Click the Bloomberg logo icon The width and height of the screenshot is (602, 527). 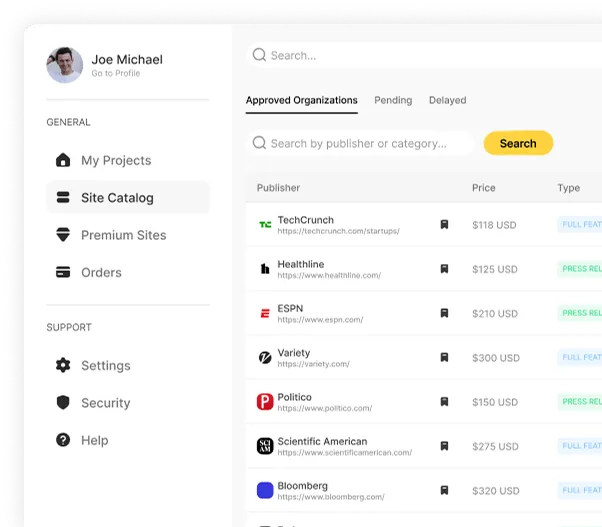click(265, 490)
